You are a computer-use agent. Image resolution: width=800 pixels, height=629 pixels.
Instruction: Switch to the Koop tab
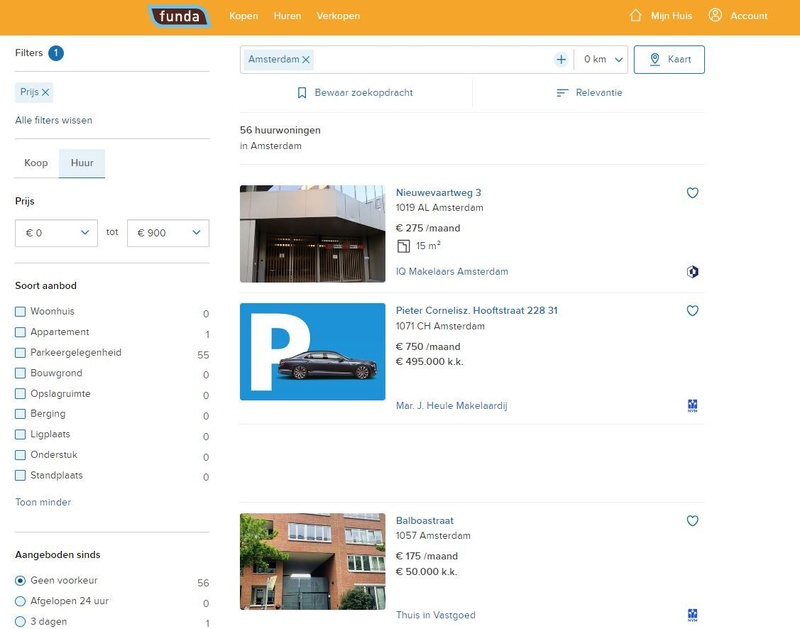coord(36,163)
